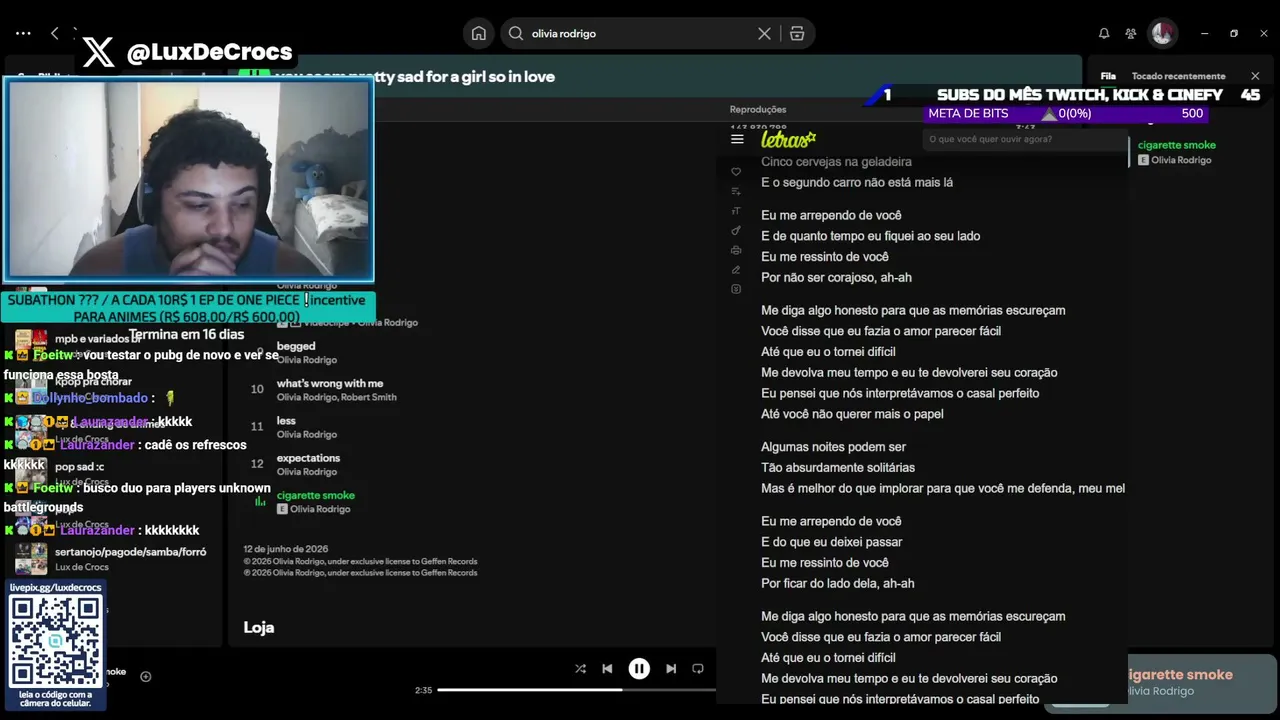This screenshot has height=720, width=1280.
Task: Open the Spotify three-dots menu
Action: tap(23, 33)
